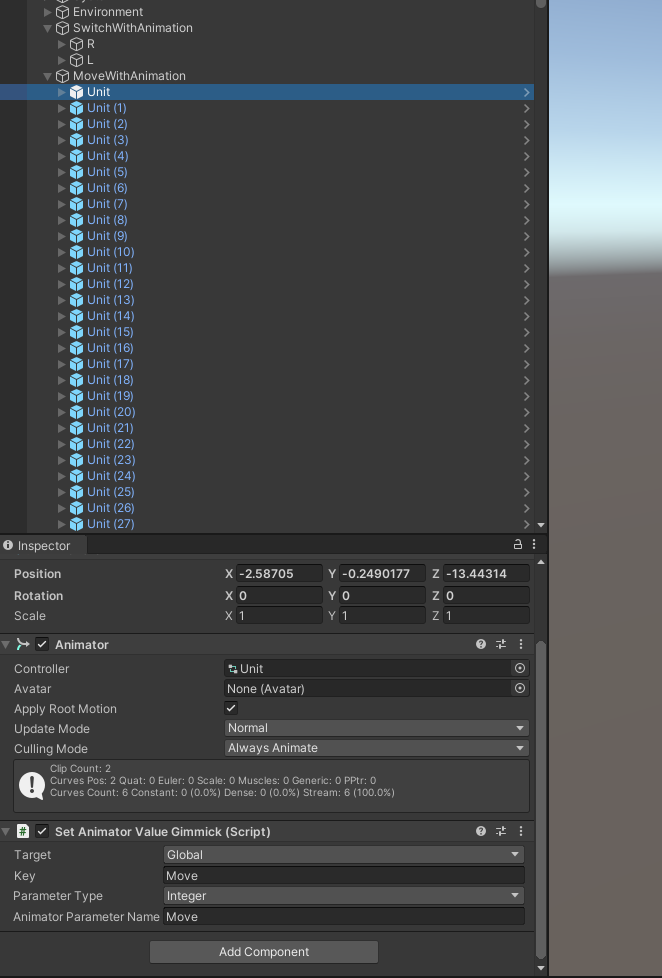The height and width of the screenshot is (978, 662).
Task: Click the Position Y field
Action: click(x=382, y=574)
